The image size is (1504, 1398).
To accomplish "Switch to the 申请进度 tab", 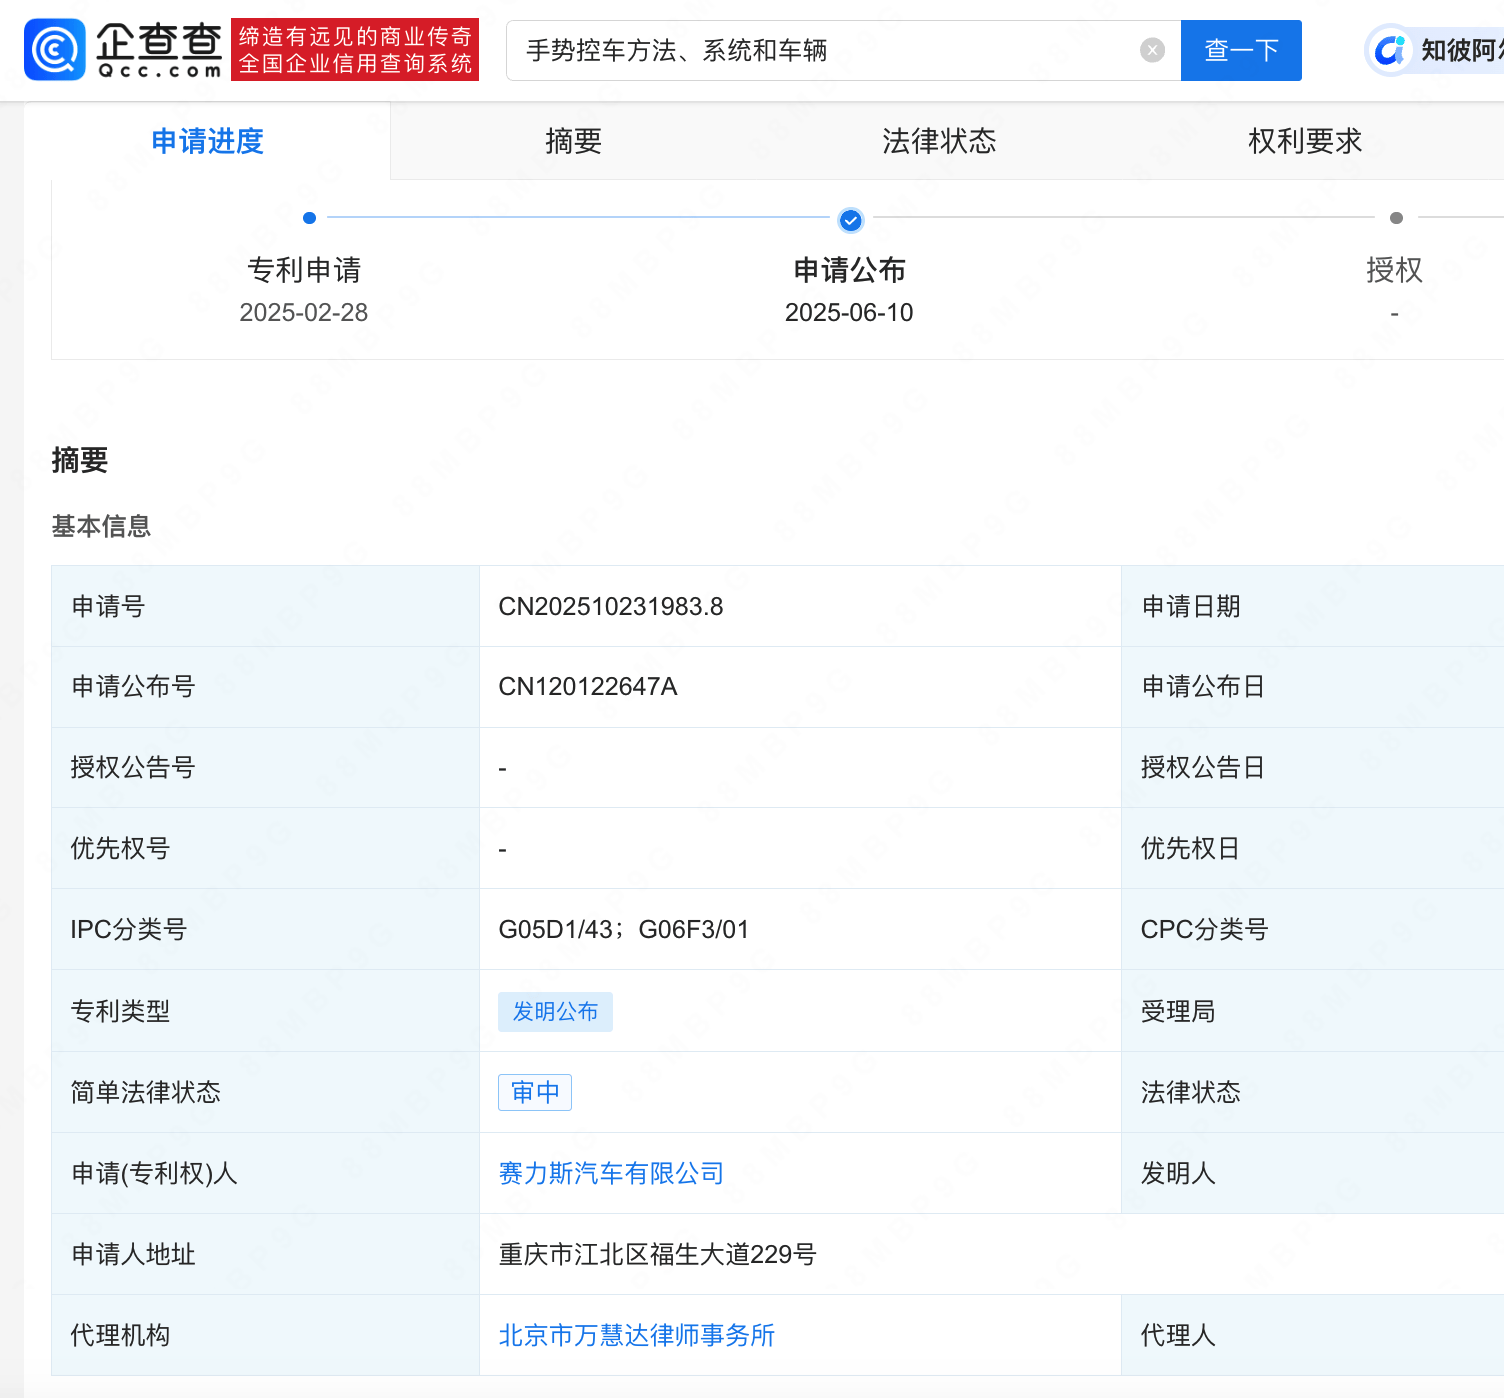I will (207, 141).
